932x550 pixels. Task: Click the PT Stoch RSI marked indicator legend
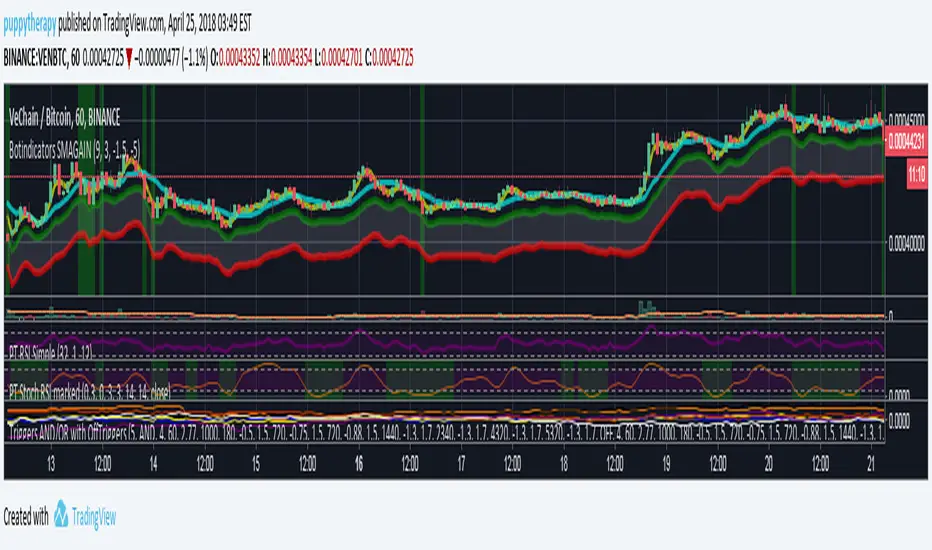point(90,391)
